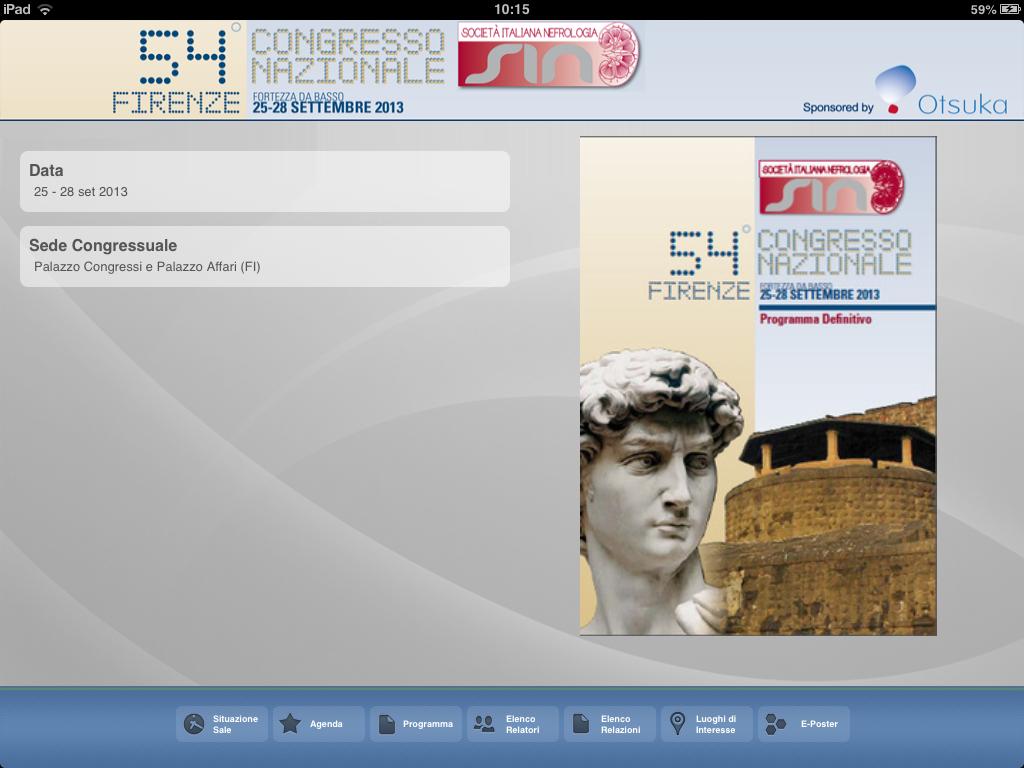Open the Elenco Relazioni tab

click(x=609, y=724)
